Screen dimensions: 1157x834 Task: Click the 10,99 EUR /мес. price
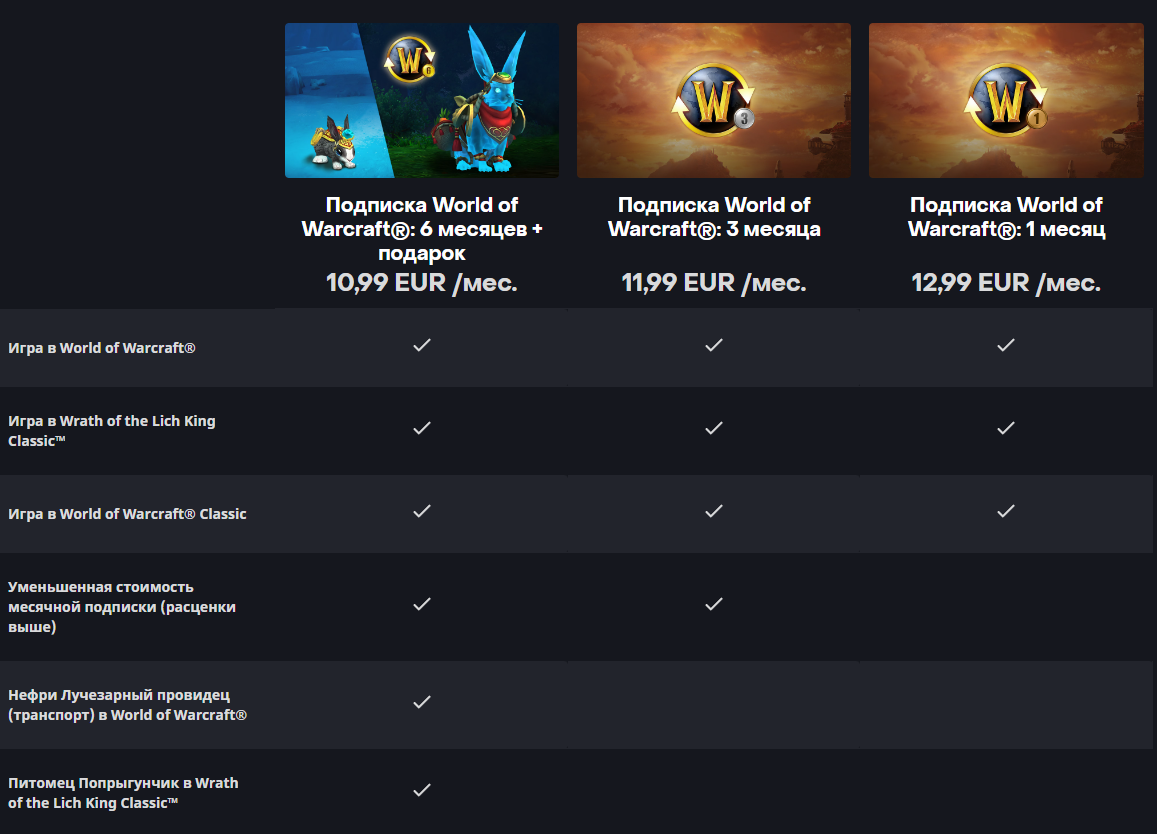tap(421, 283)
